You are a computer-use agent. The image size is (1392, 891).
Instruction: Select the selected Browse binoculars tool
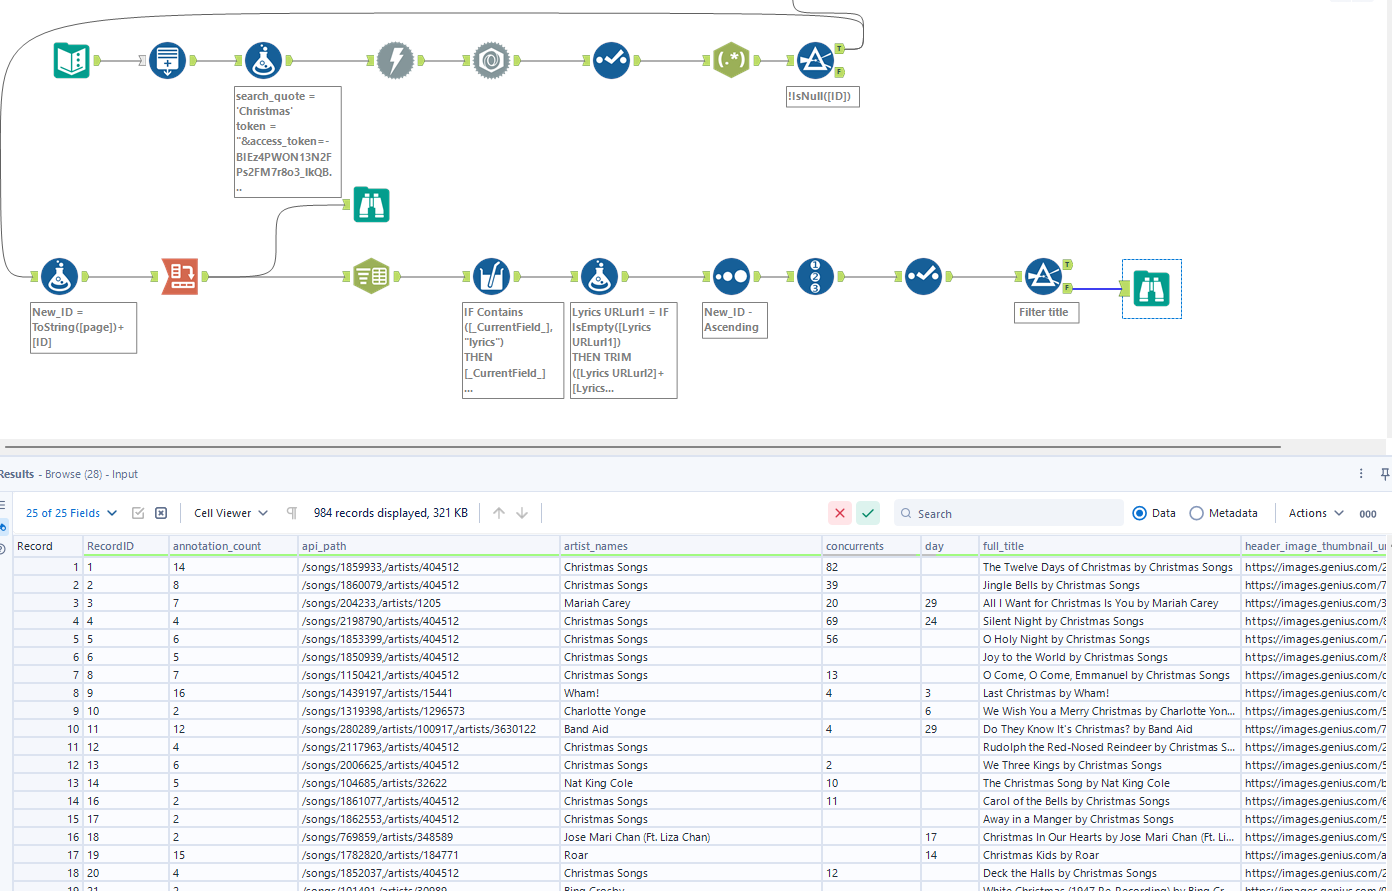1151,289
